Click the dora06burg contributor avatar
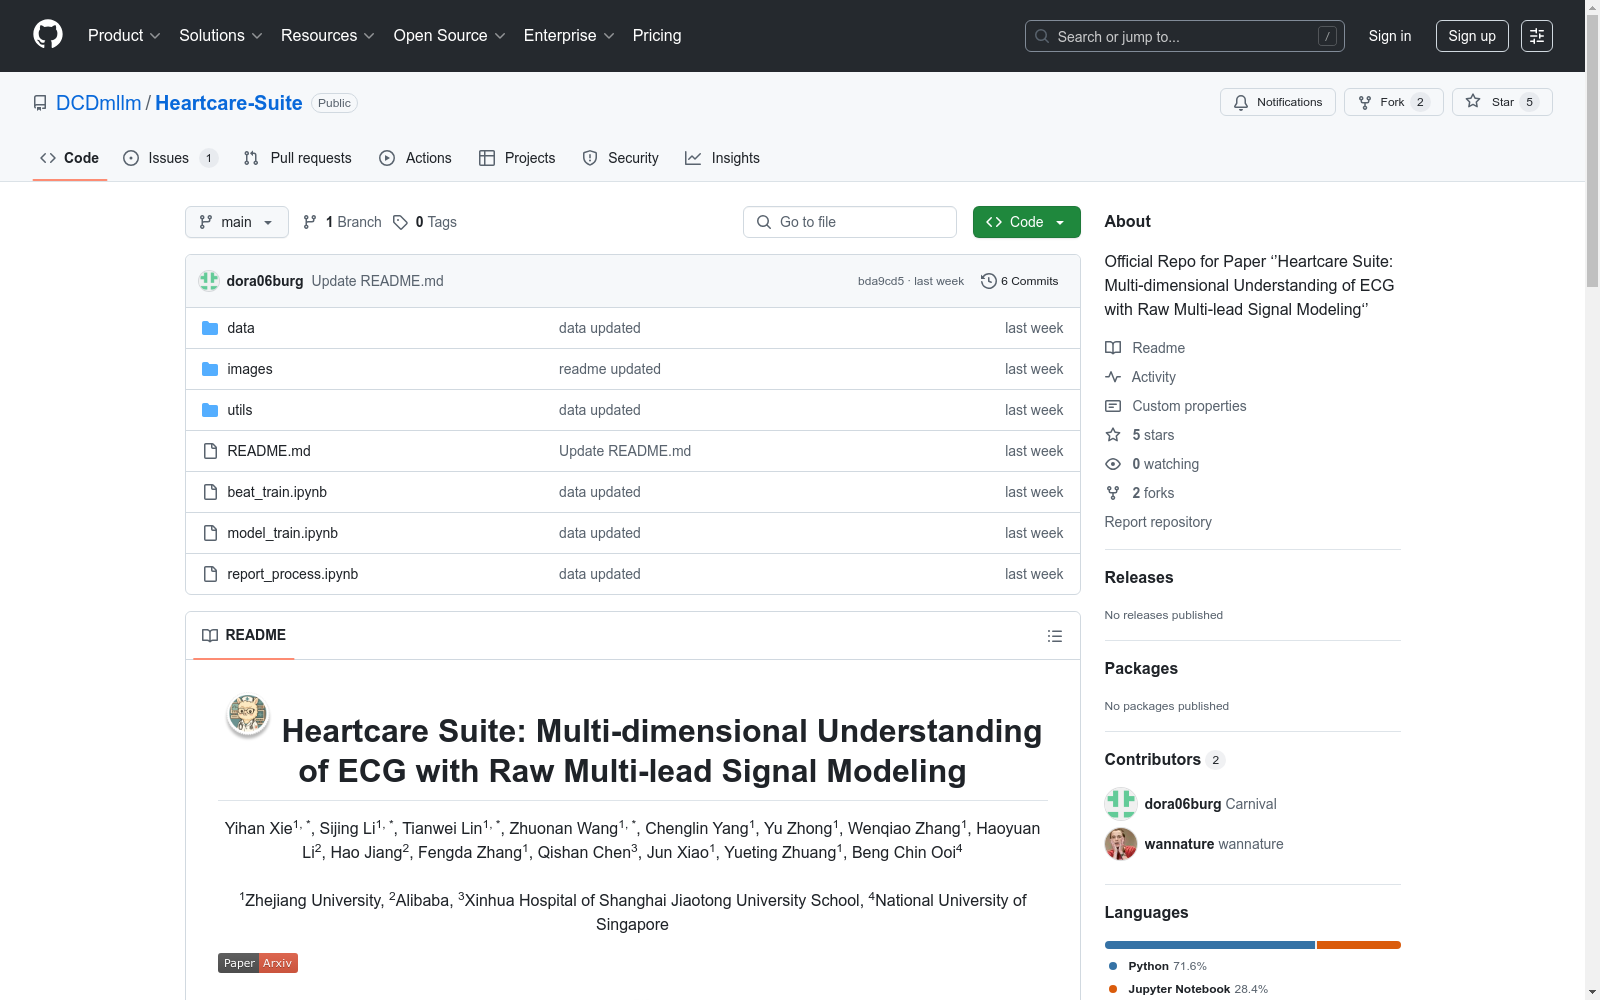Viewport: 1600px width, 1000px height. point(1121,804)
